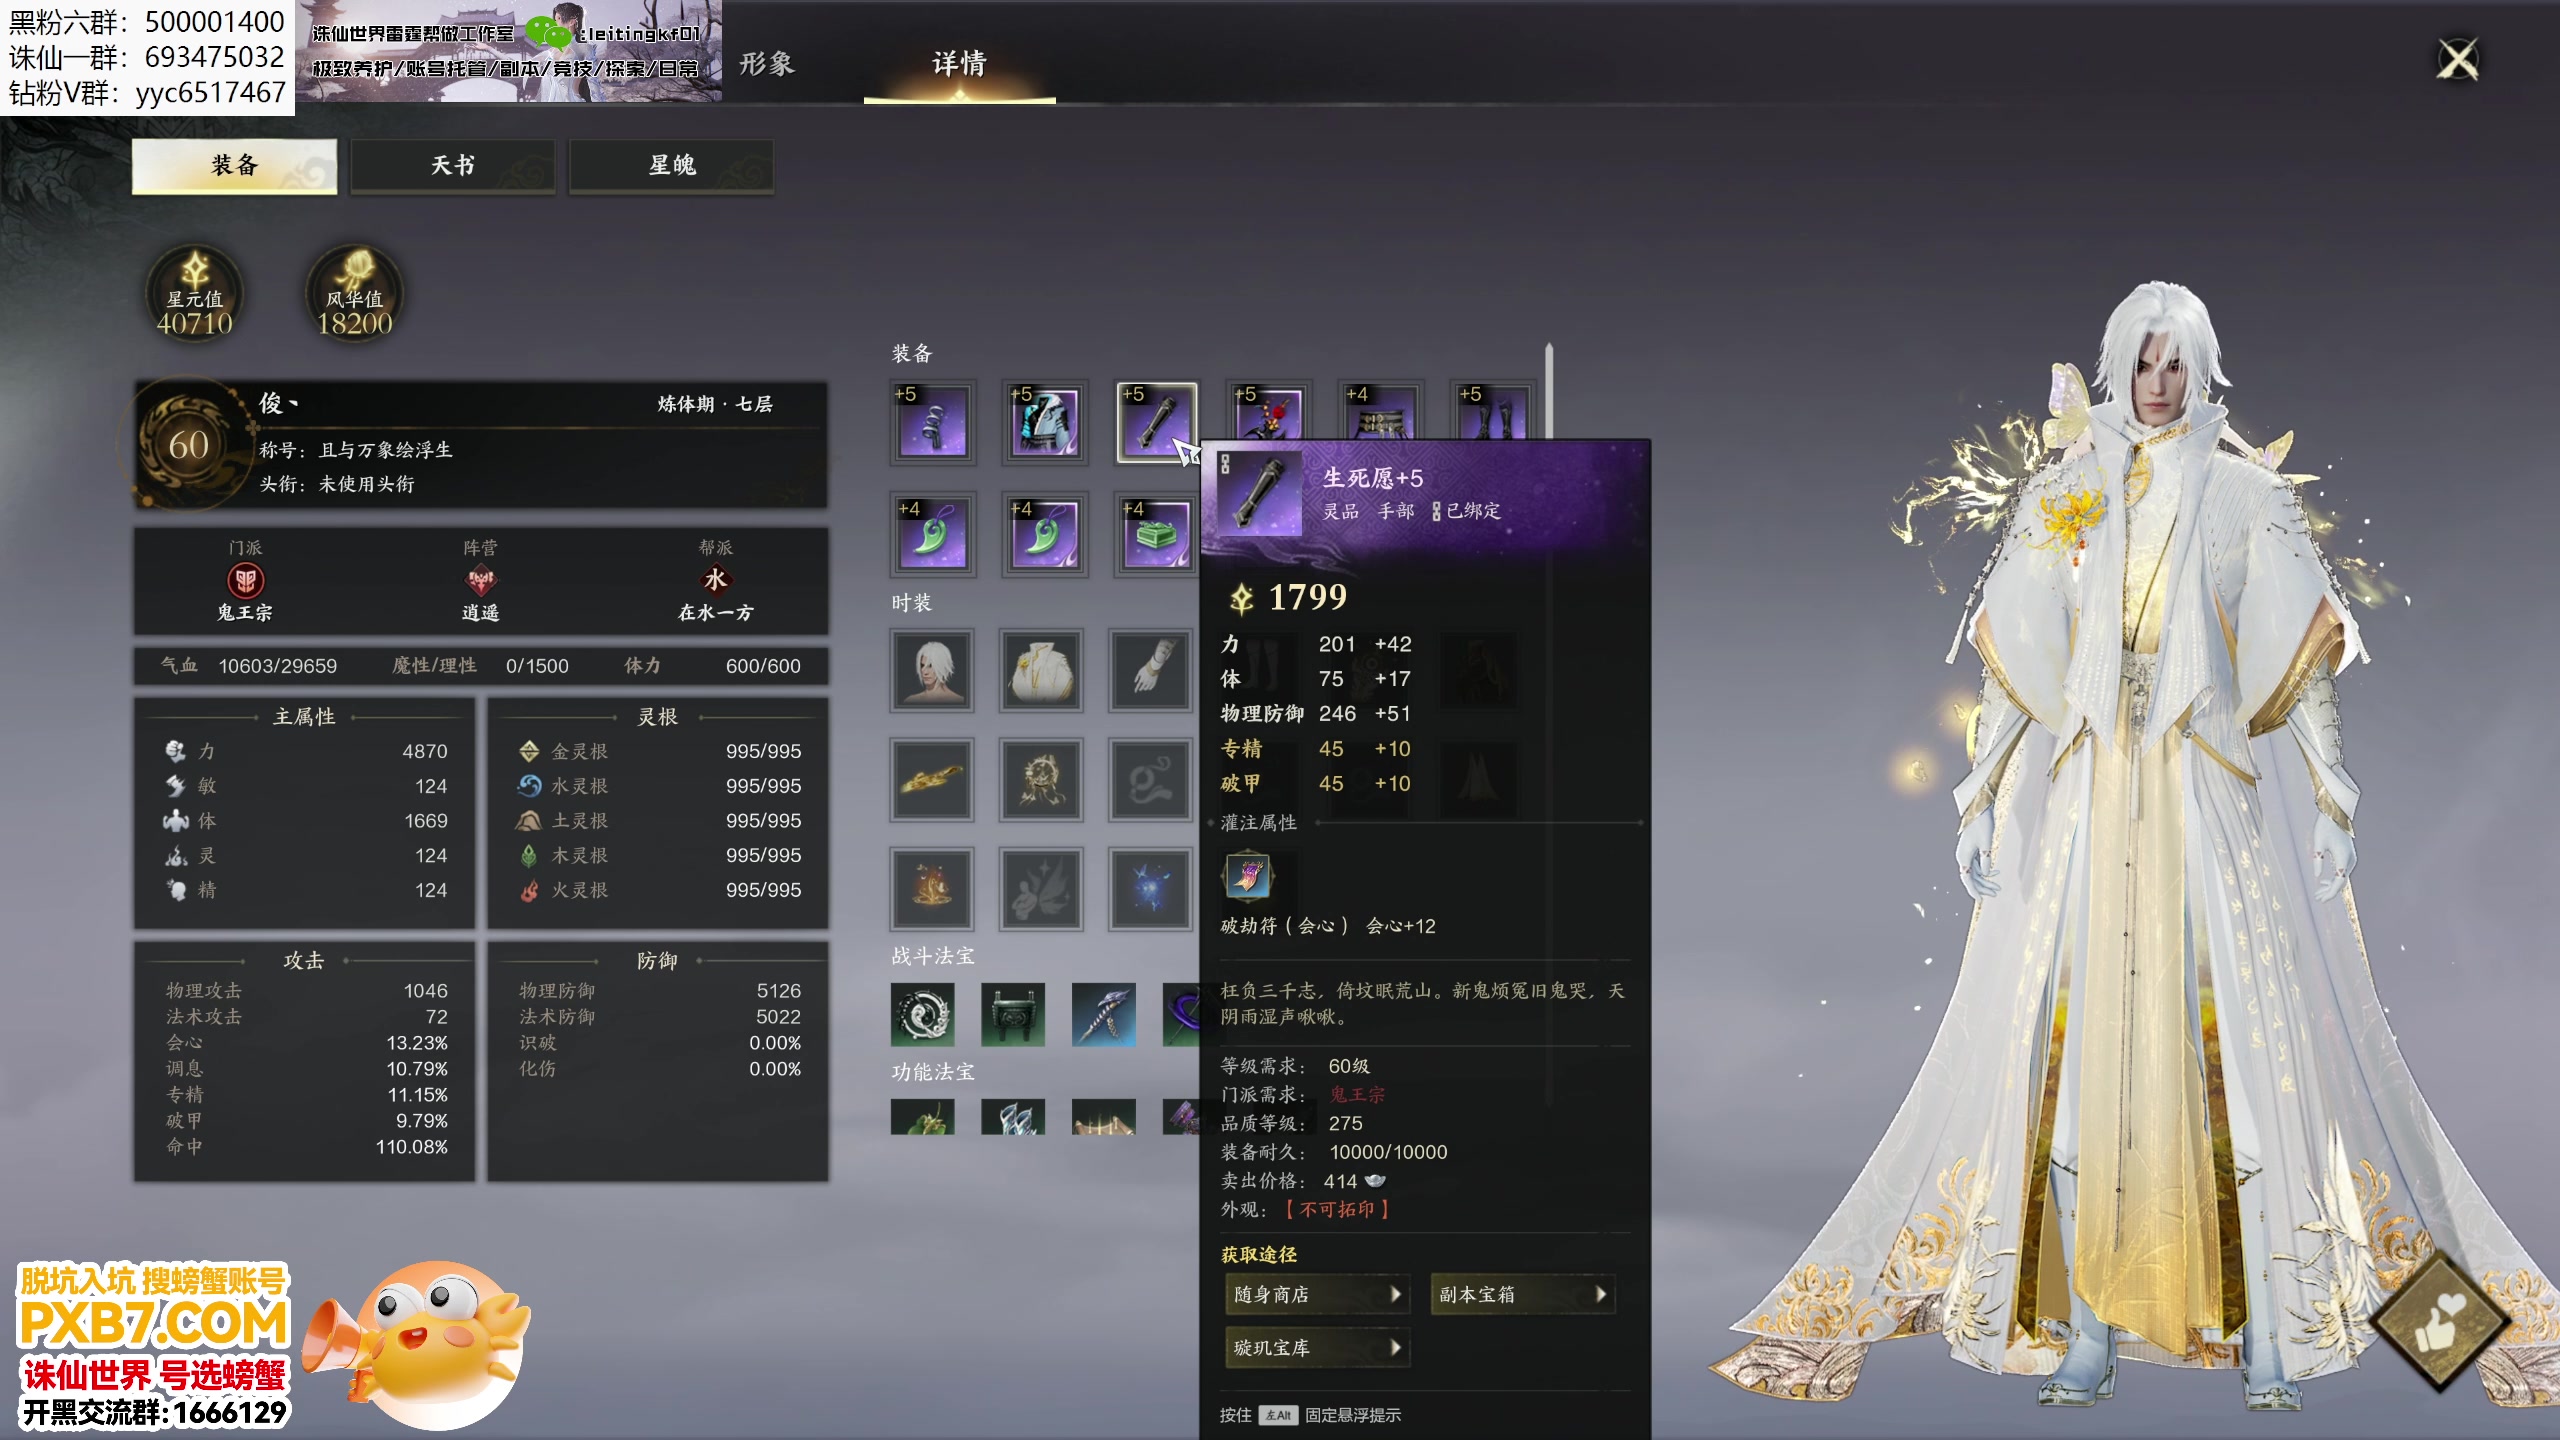Switch to the 天书 sub-tab
This screenshot has width=2560, height=1440.
(x=453, y=166)
